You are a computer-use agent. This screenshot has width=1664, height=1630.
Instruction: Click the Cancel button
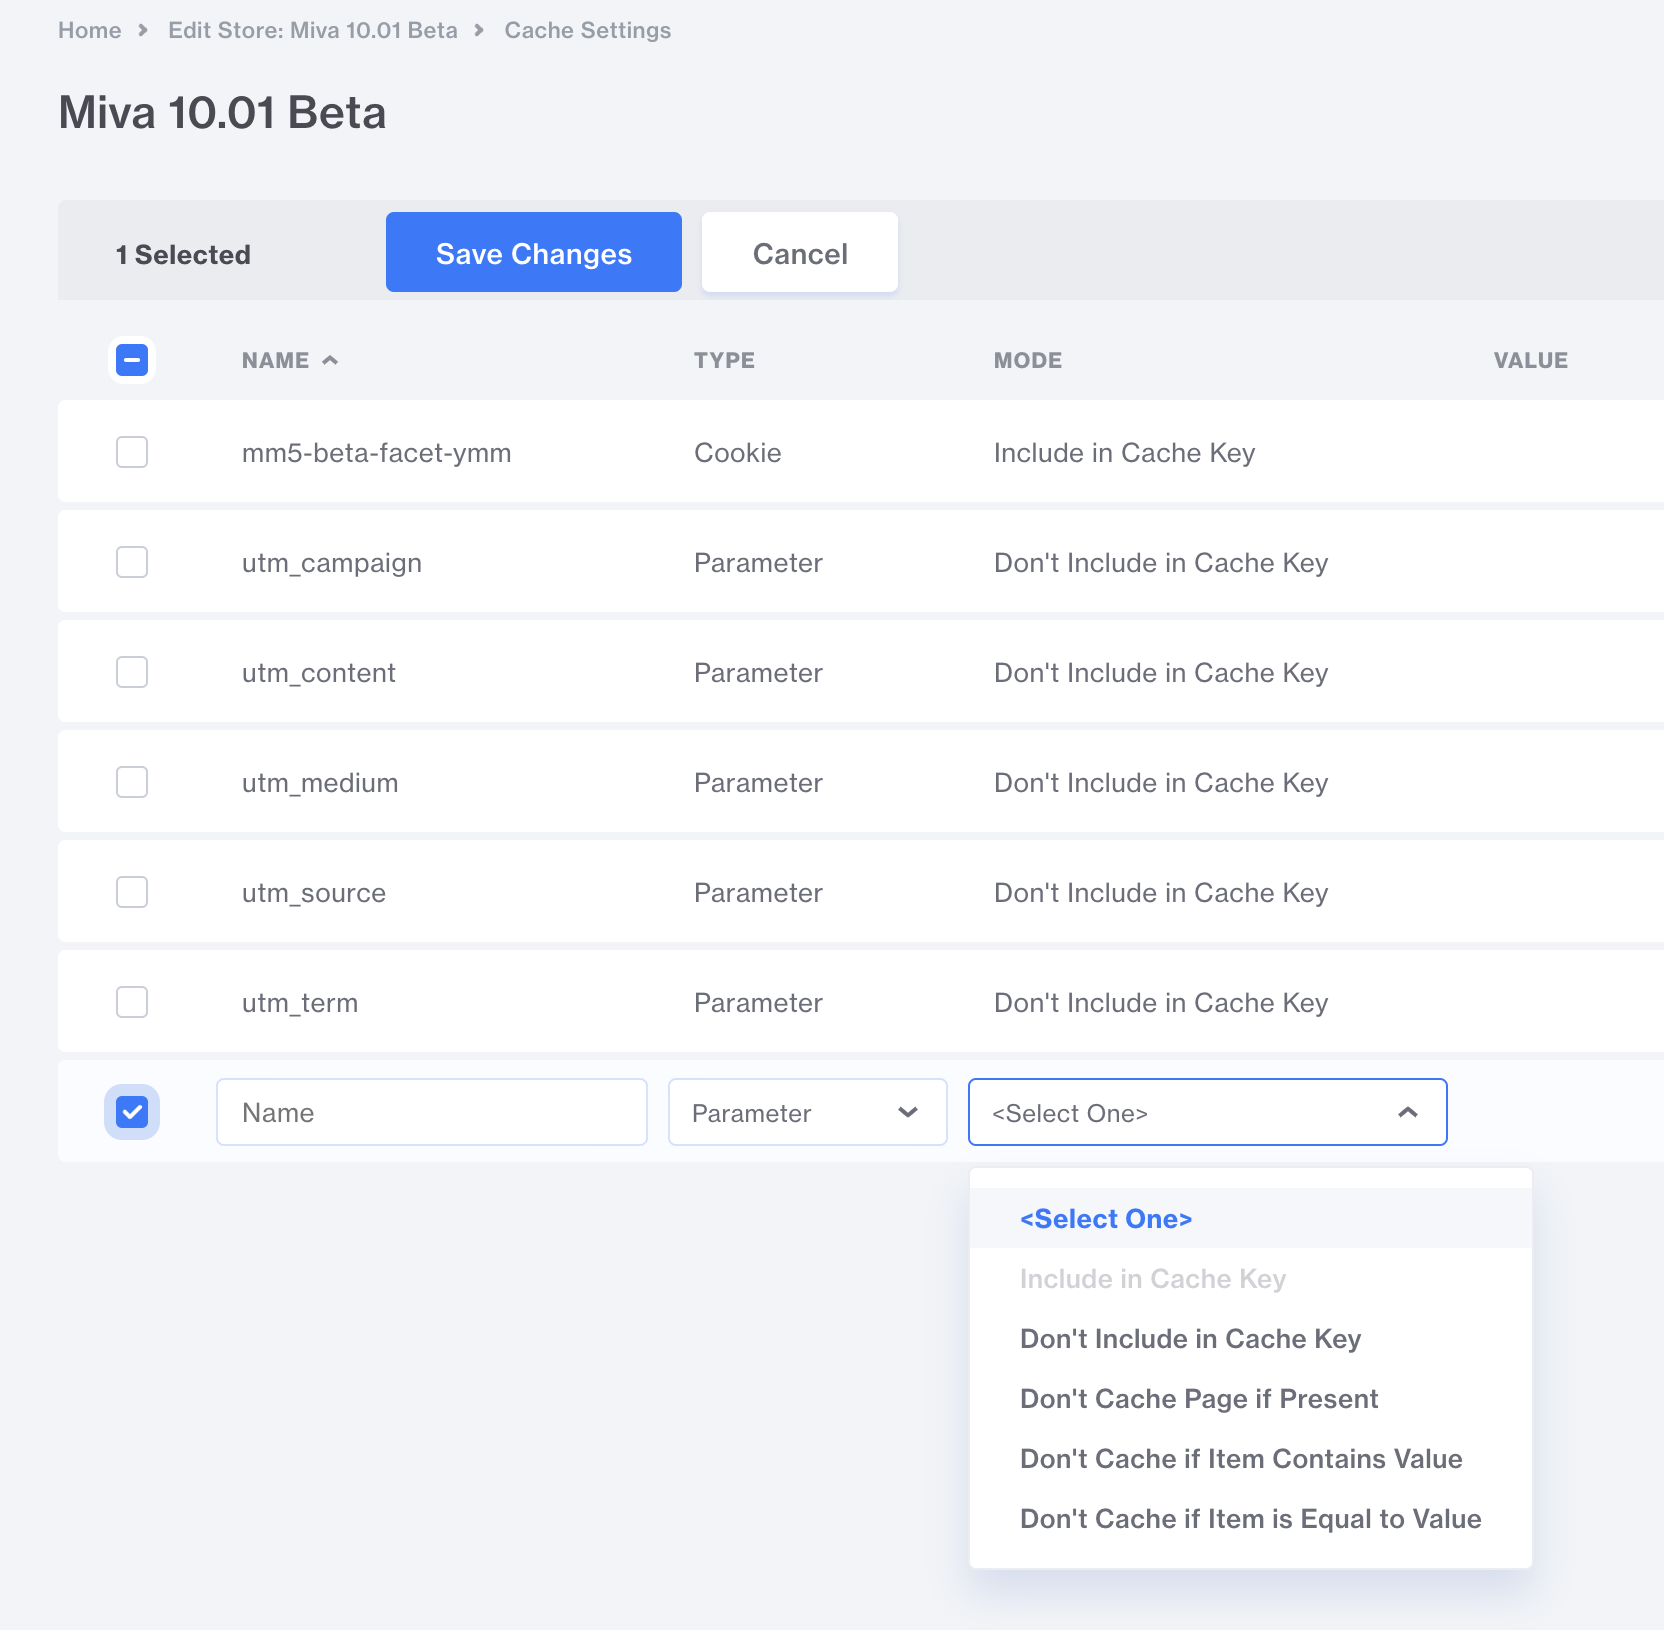click(799, 252)
